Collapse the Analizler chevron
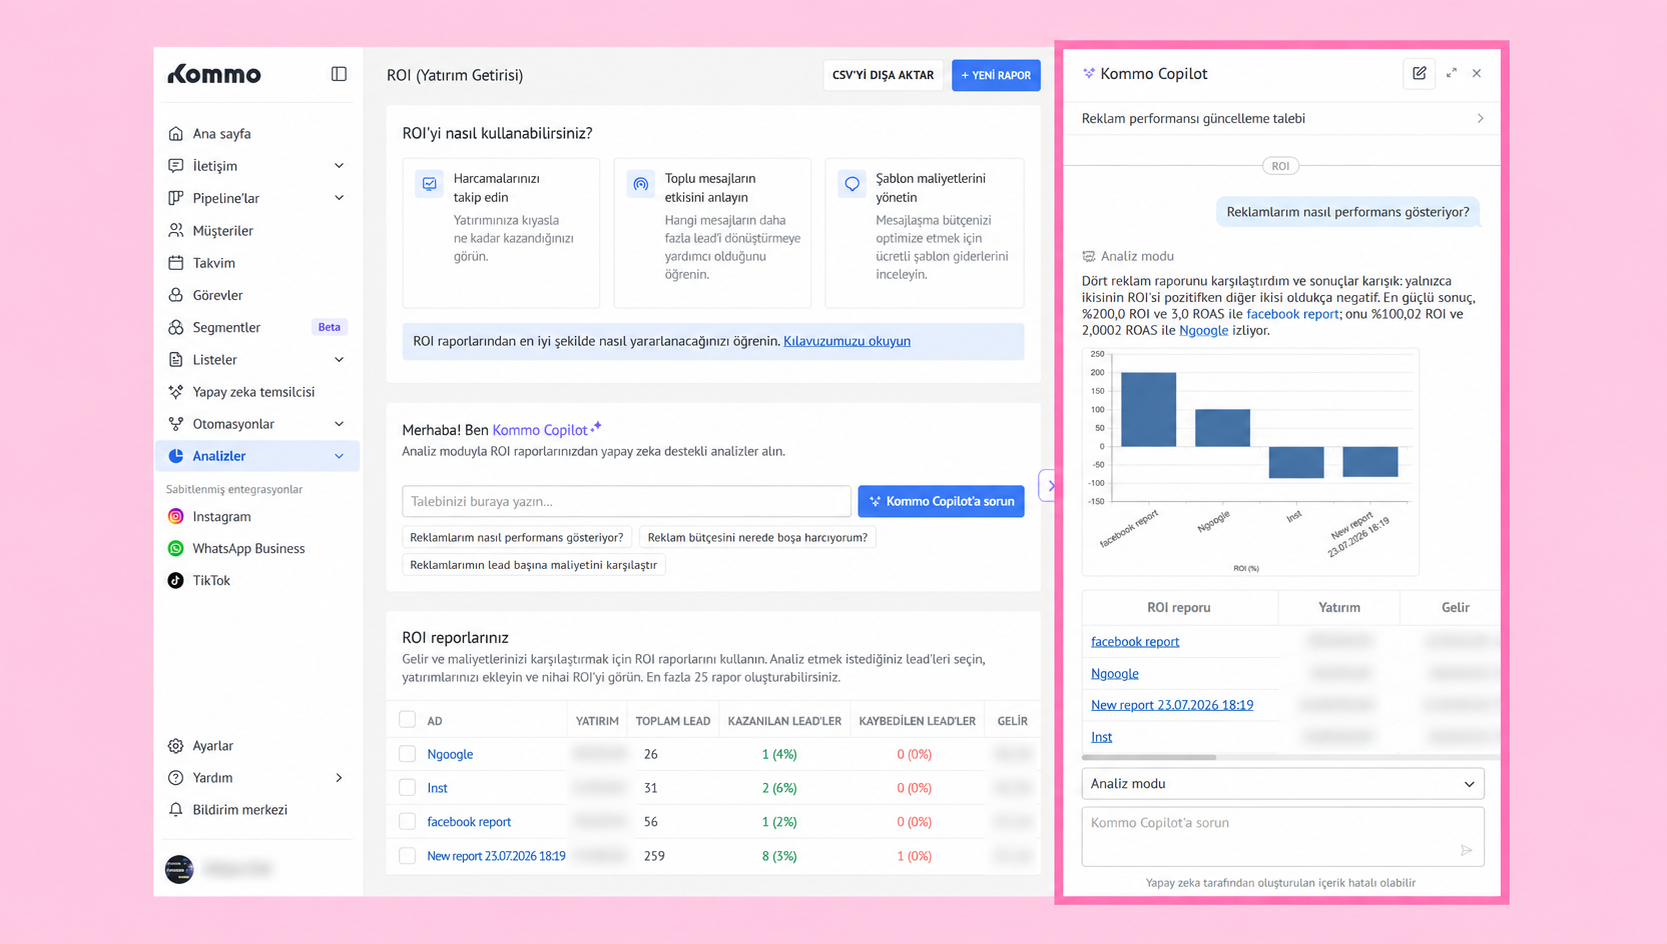This screenshot has width=1667, height=944. pyautogui.click(x=339, y=456)
